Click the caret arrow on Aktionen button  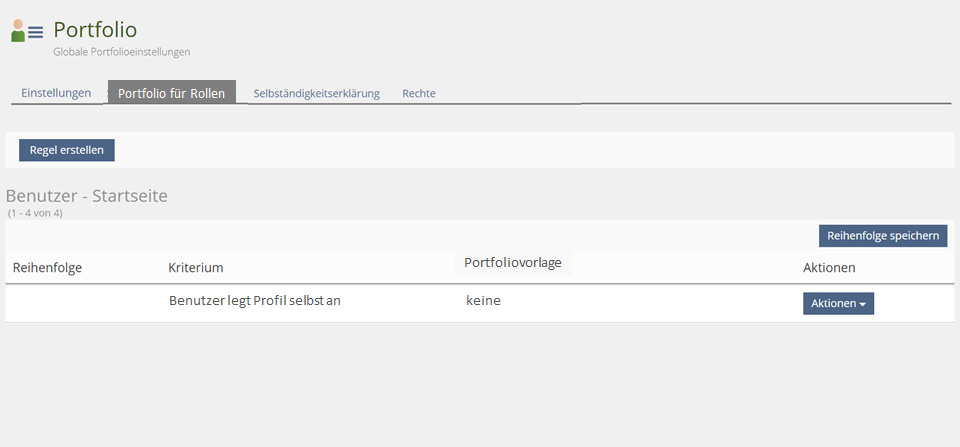[x=863, y=304]
